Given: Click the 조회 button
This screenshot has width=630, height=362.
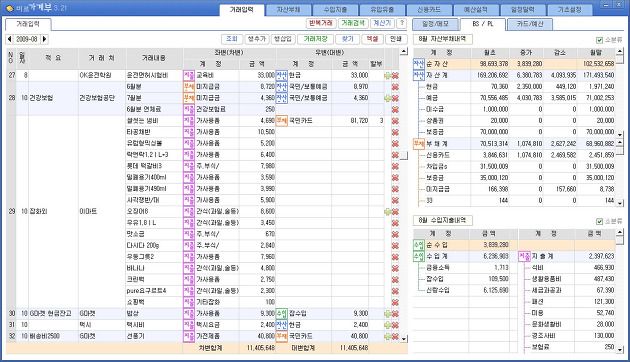Looking at the screenshot, I should (x=232, y=39).
